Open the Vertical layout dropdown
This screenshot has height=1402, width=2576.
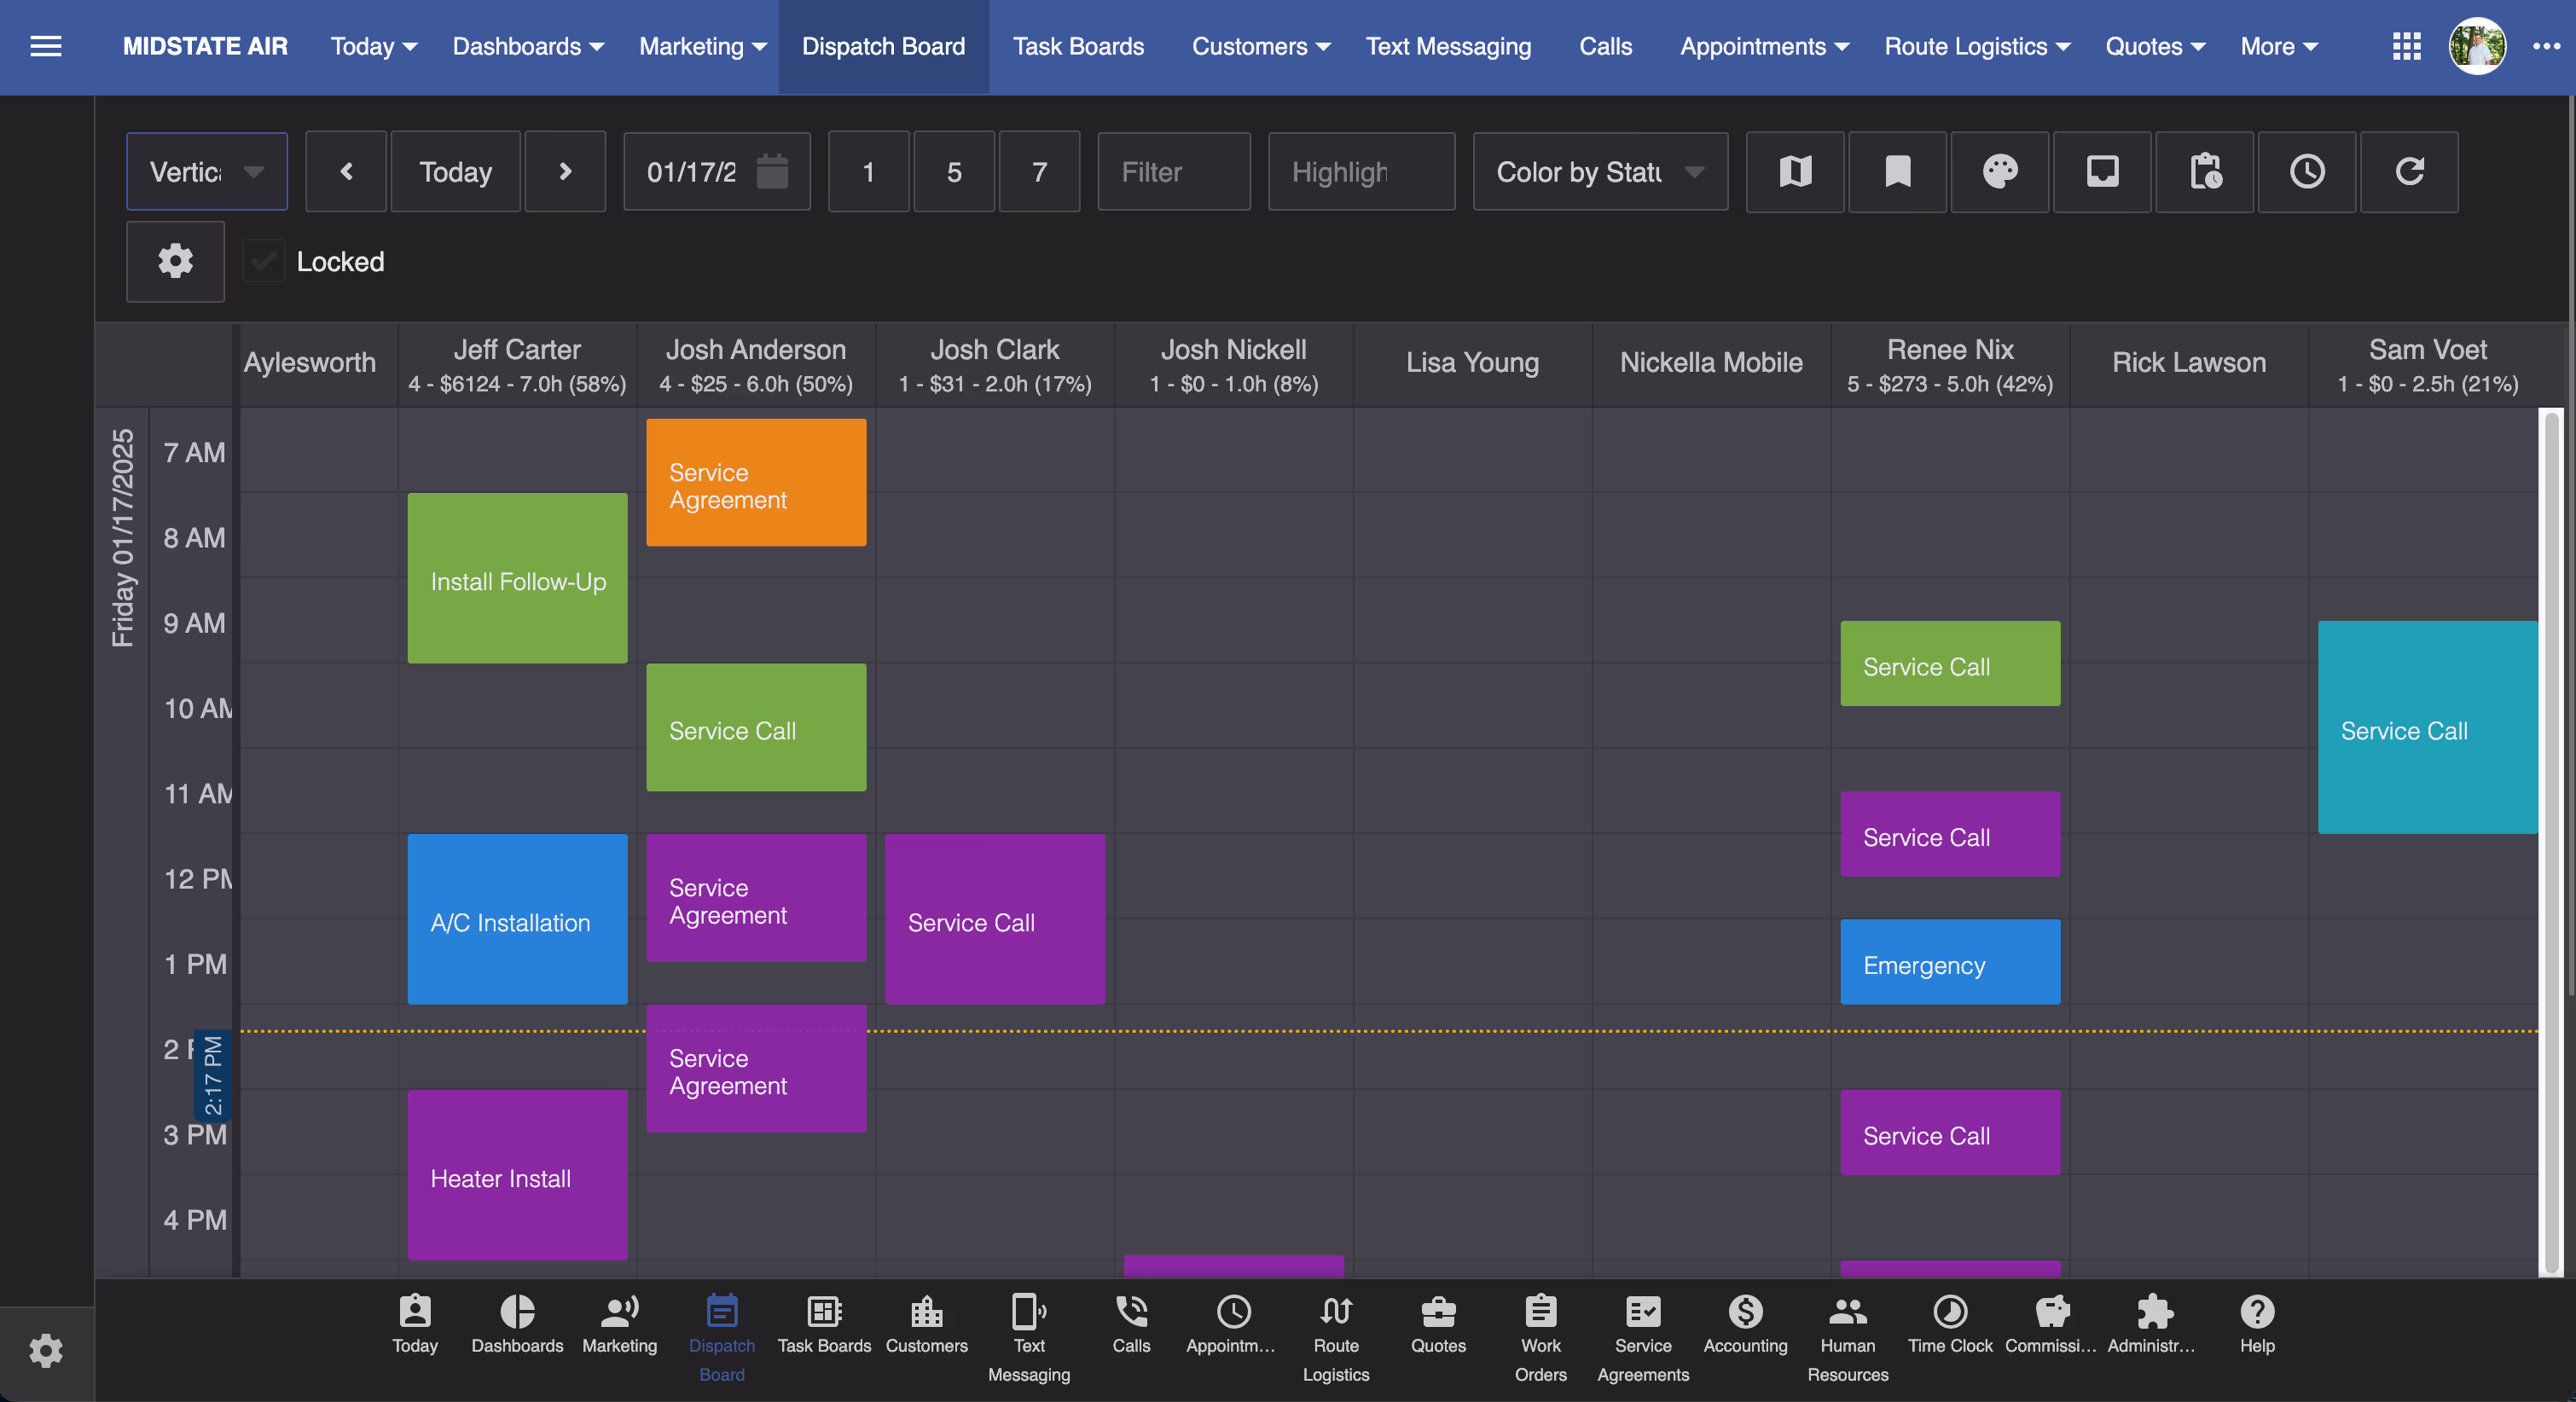coord(206,172)
